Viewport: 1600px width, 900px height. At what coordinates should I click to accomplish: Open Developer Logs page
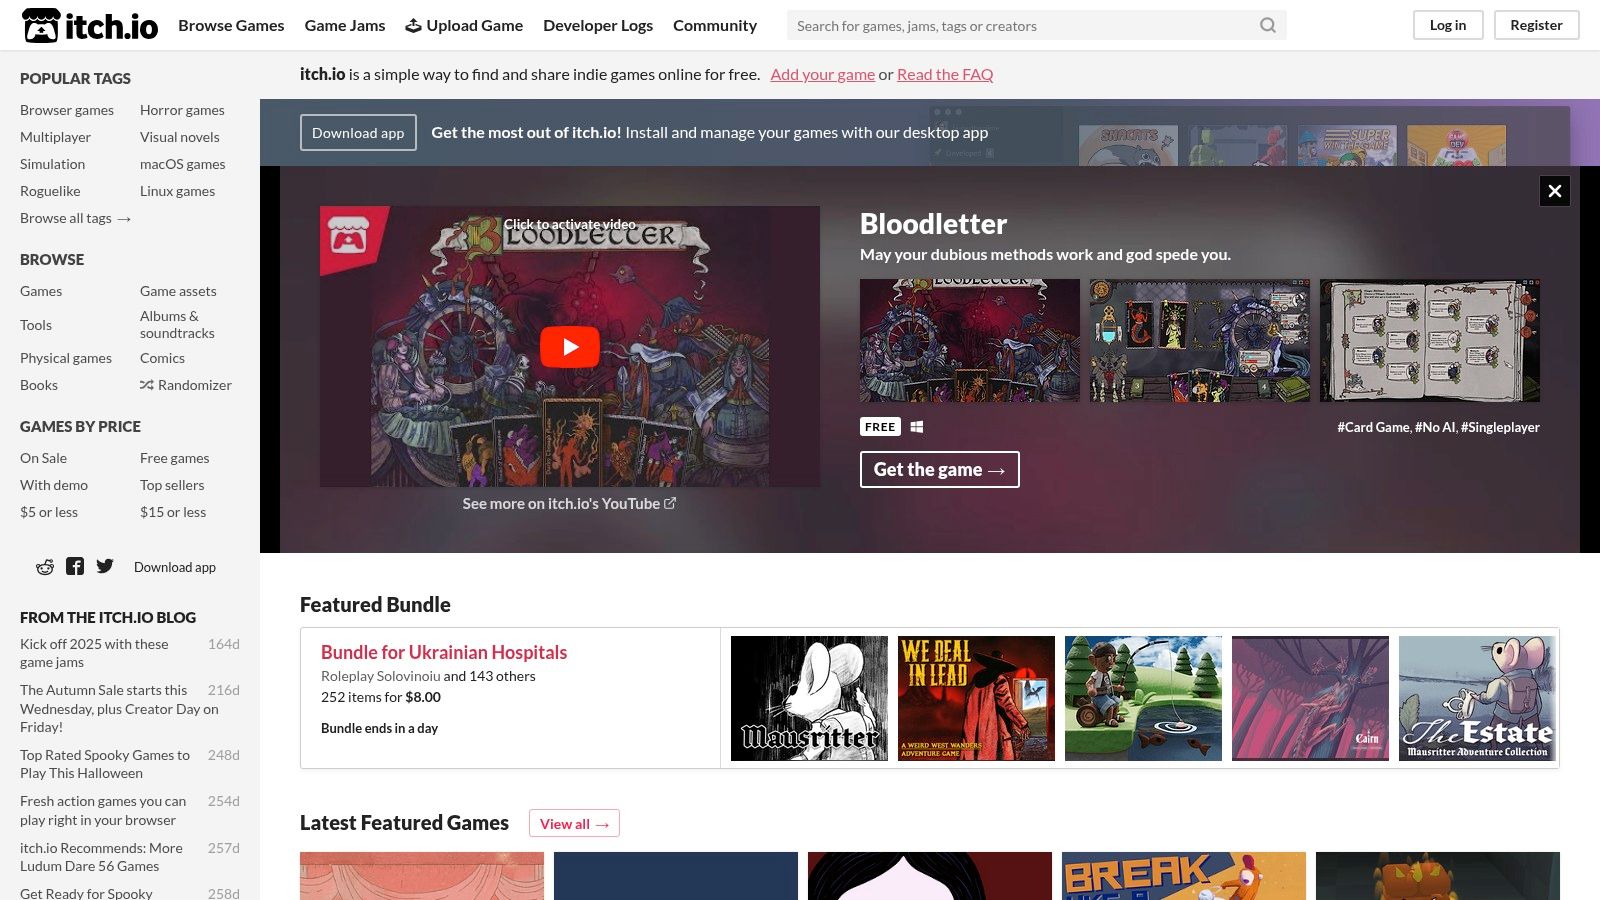tap(598, 26)
